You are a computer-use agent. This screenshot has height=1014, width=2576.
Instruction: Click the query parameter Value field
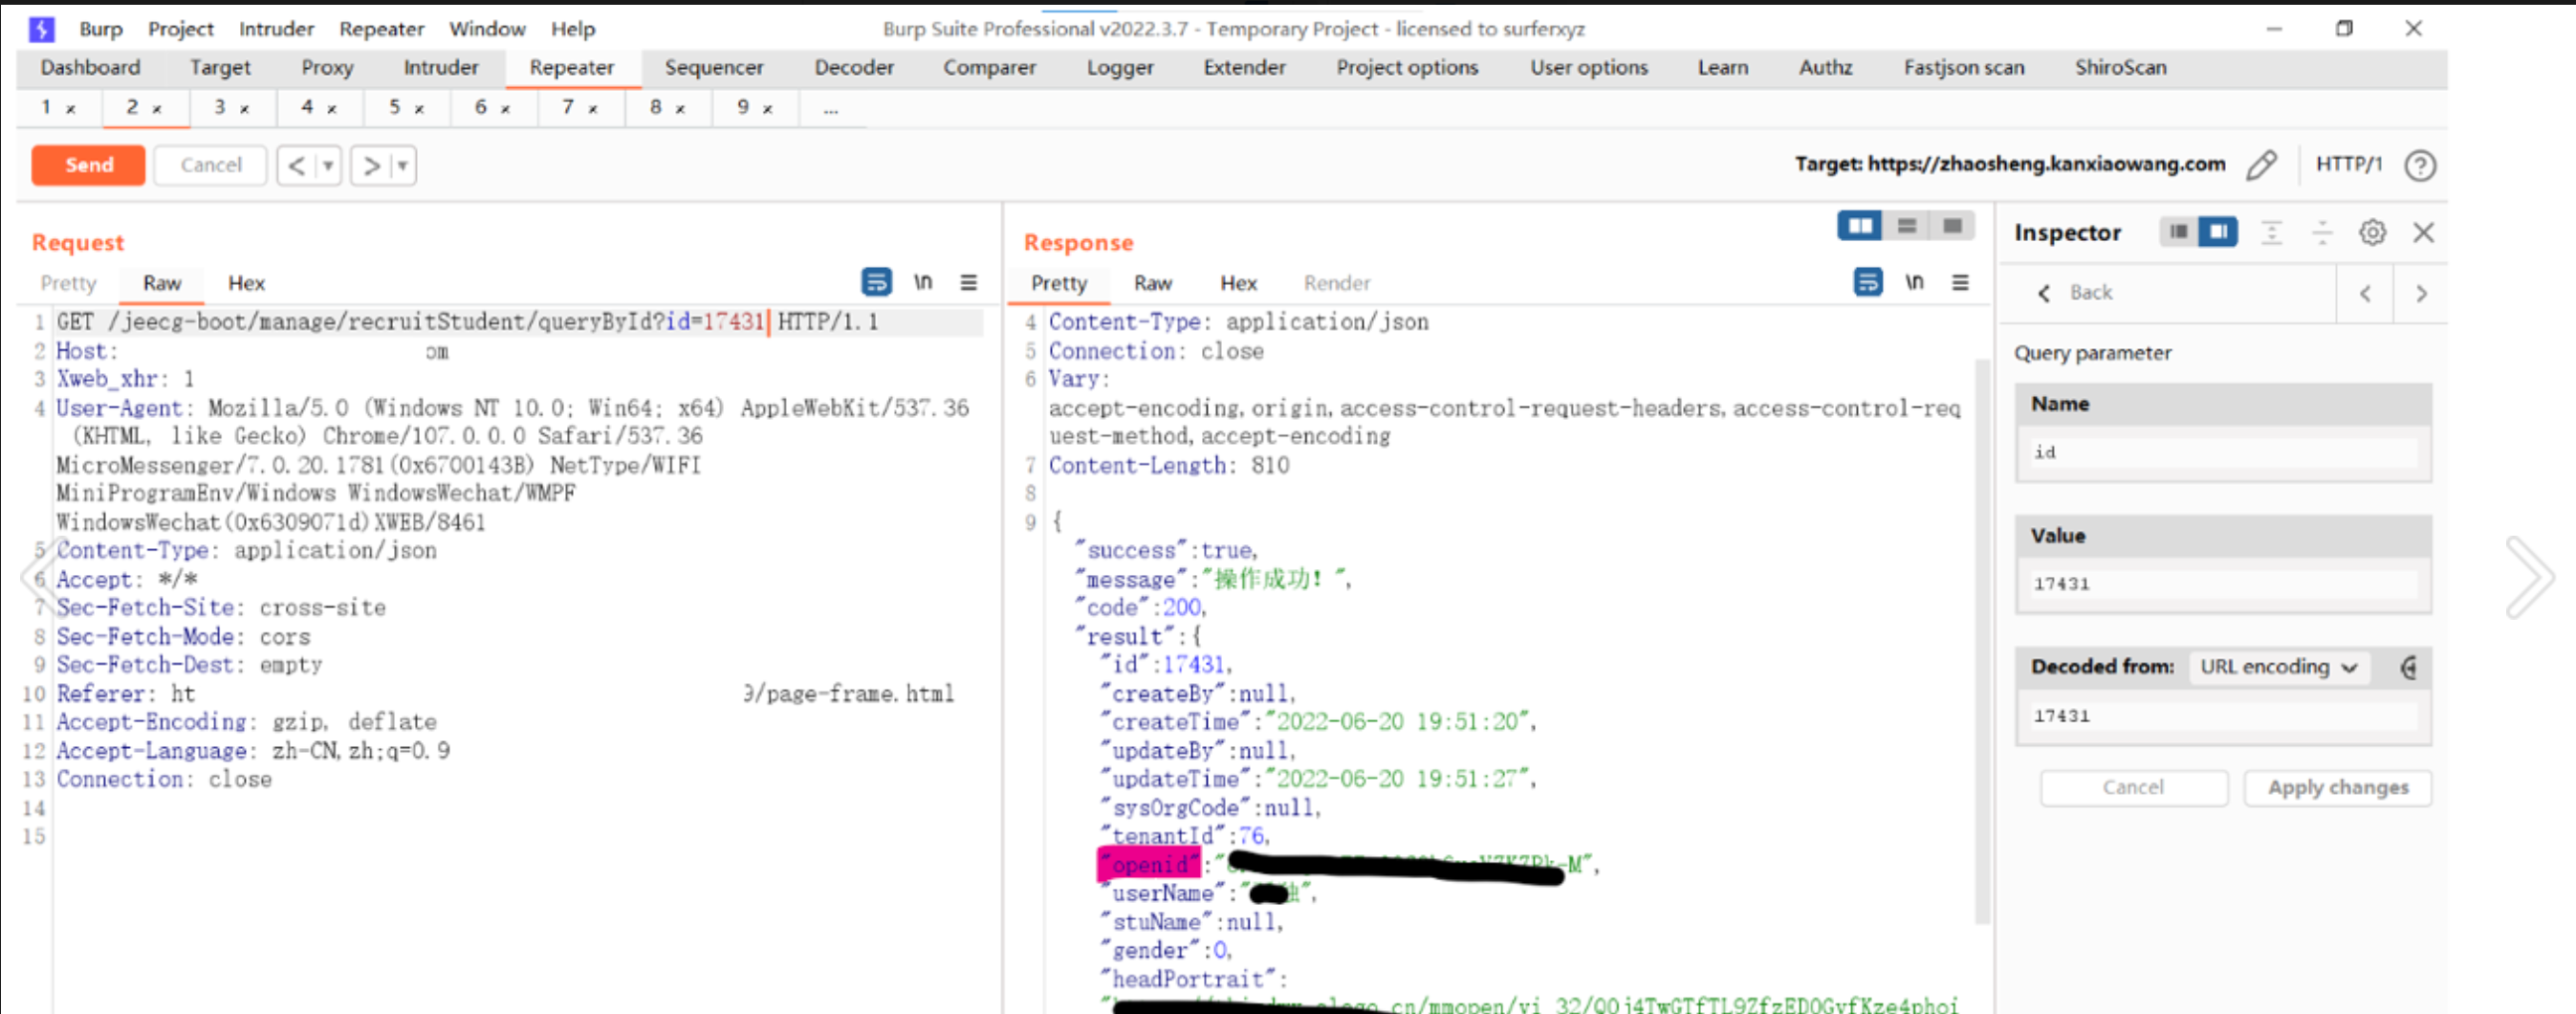[x=2223, y=584]
